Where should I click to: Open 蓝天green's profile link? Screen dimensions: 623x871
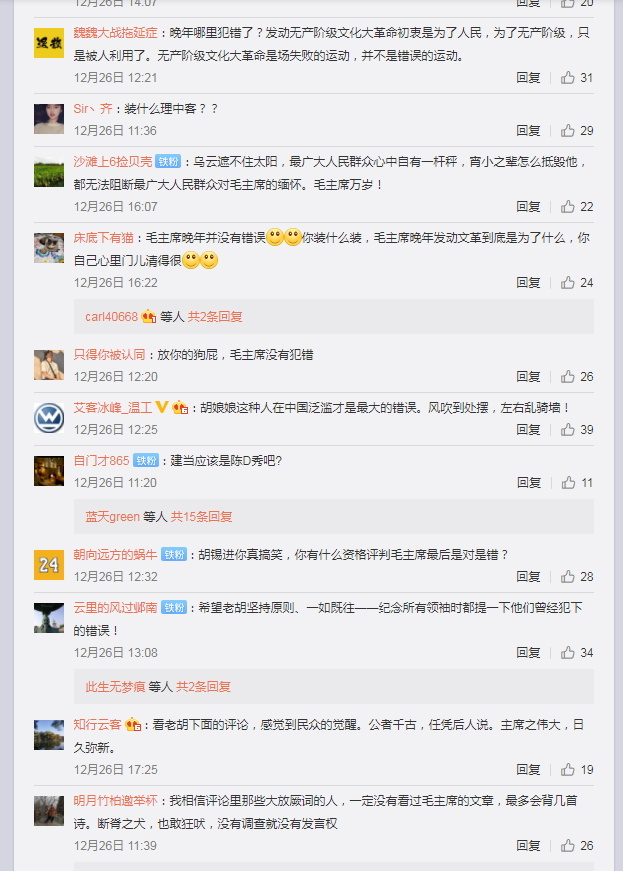(112, 517)
